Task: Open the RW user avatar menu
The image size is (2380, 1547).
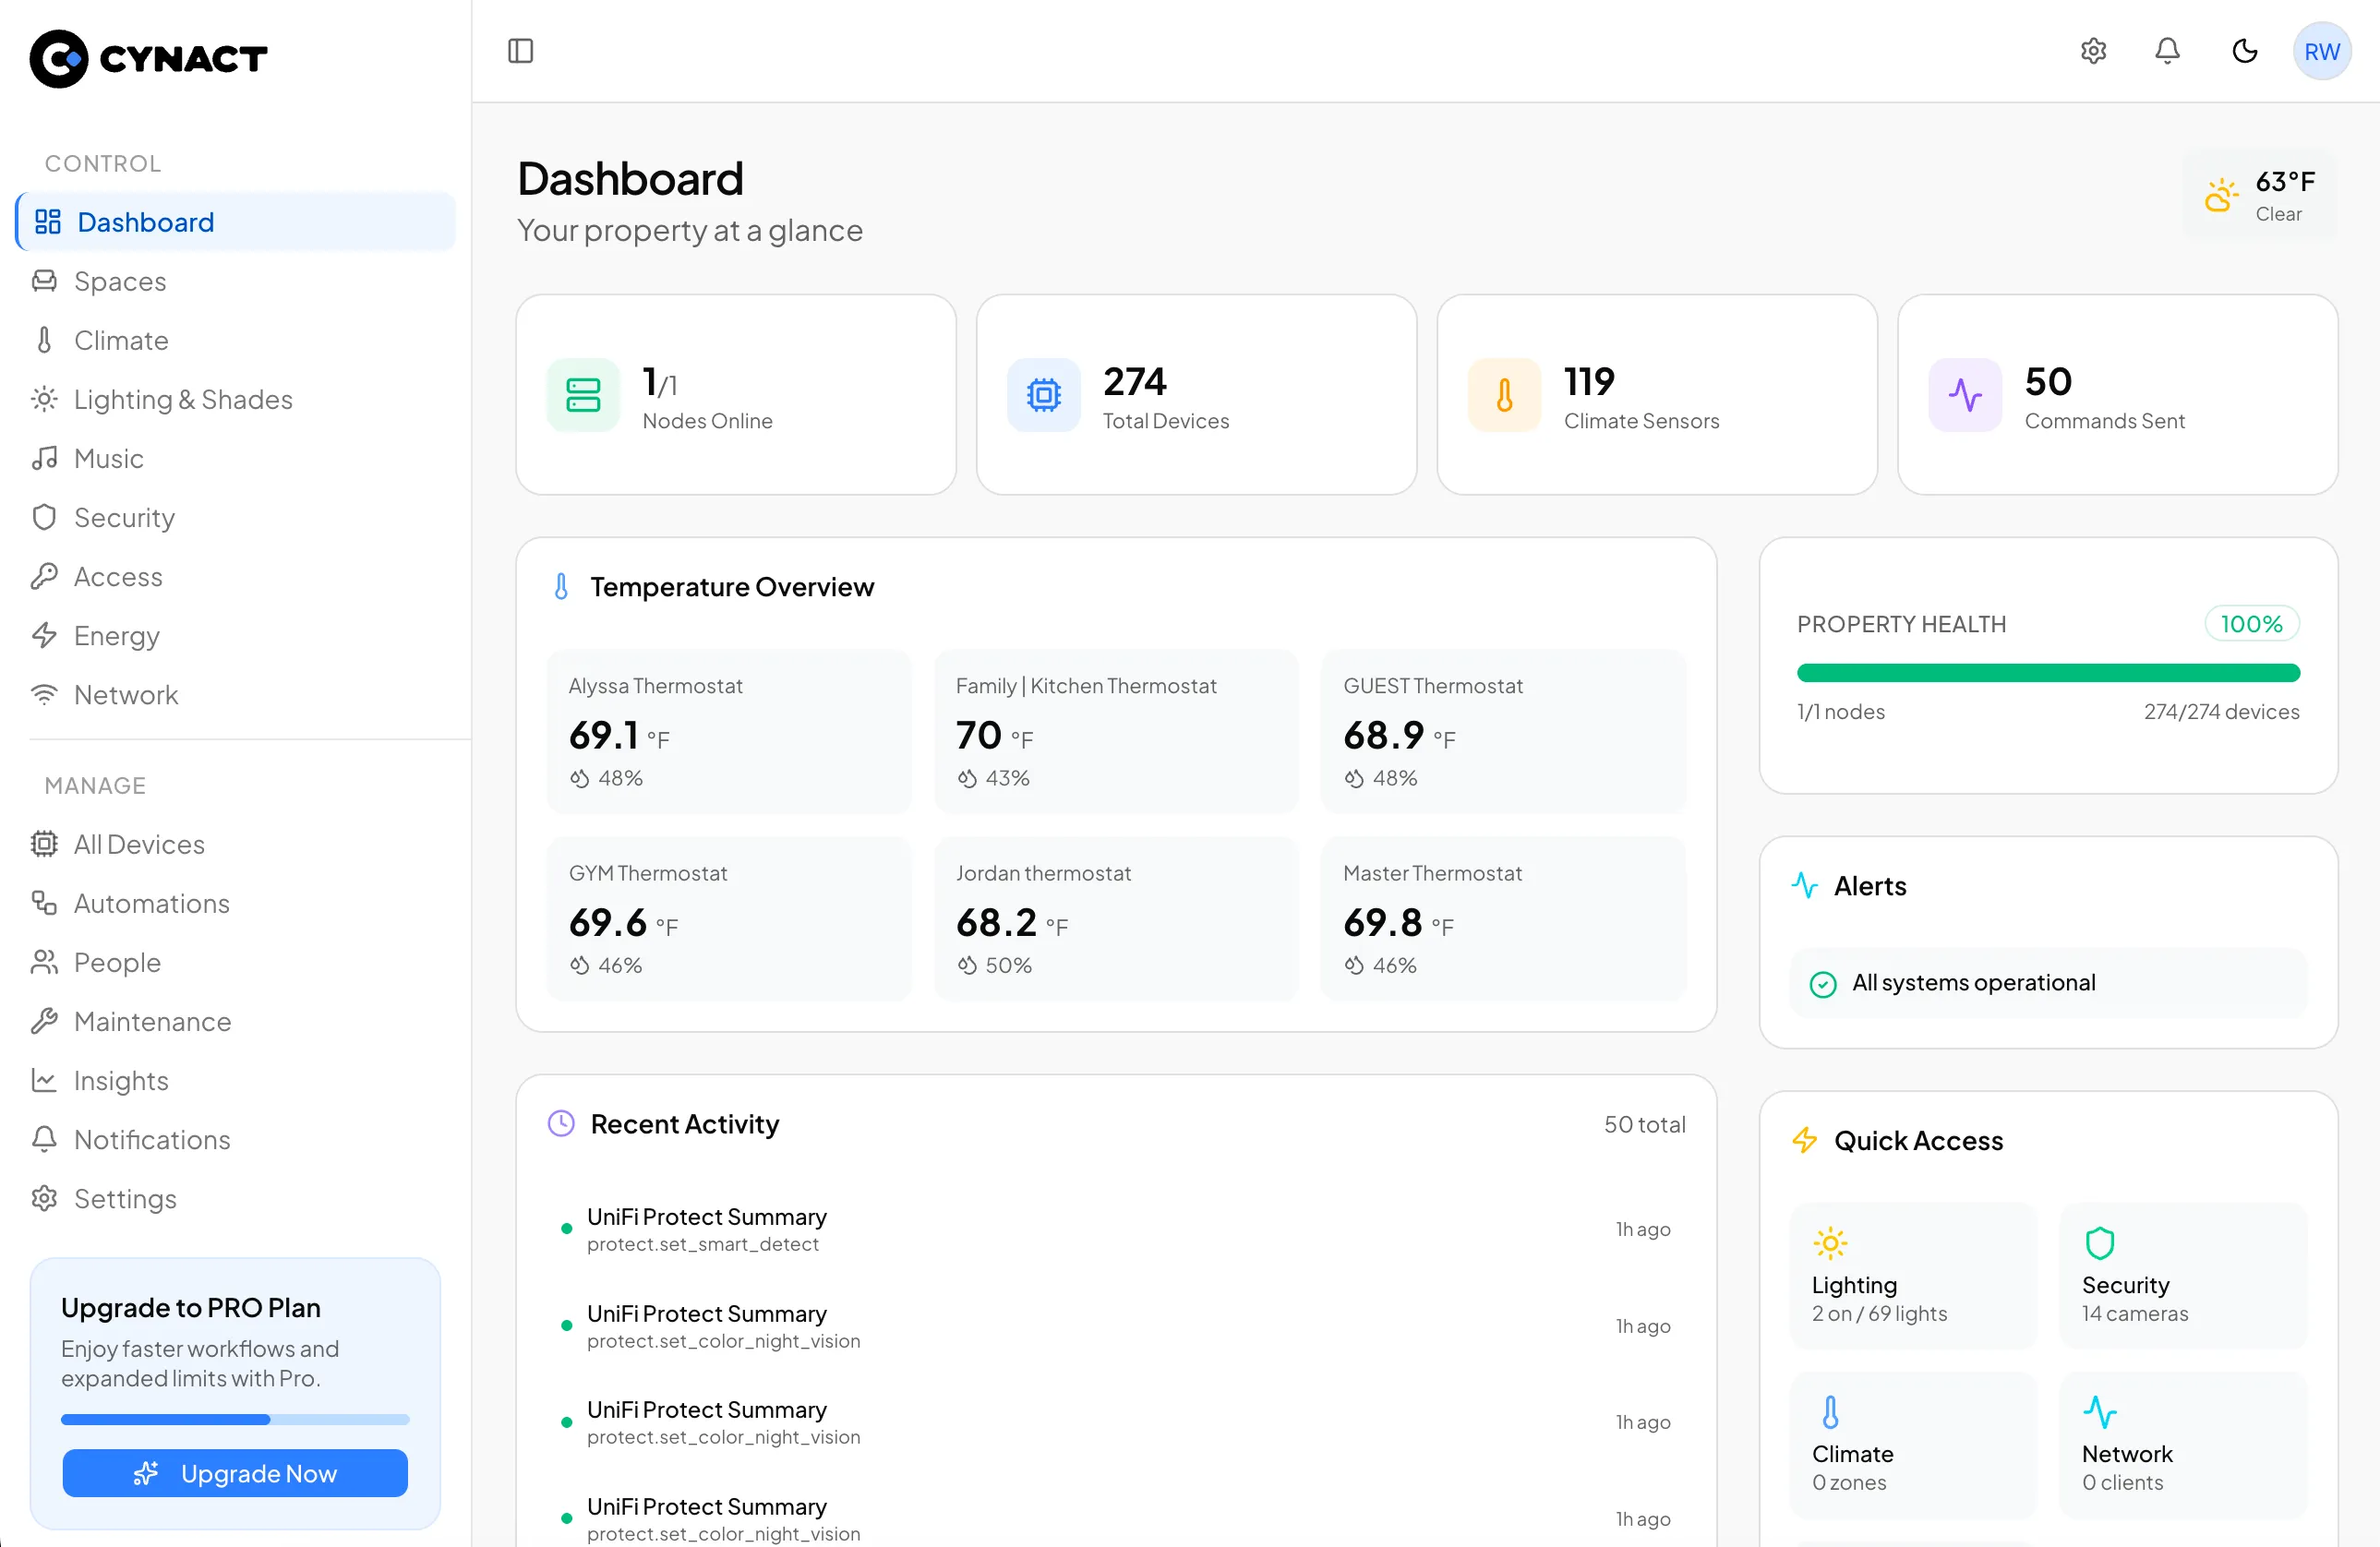Action: tap(2322, 50)
